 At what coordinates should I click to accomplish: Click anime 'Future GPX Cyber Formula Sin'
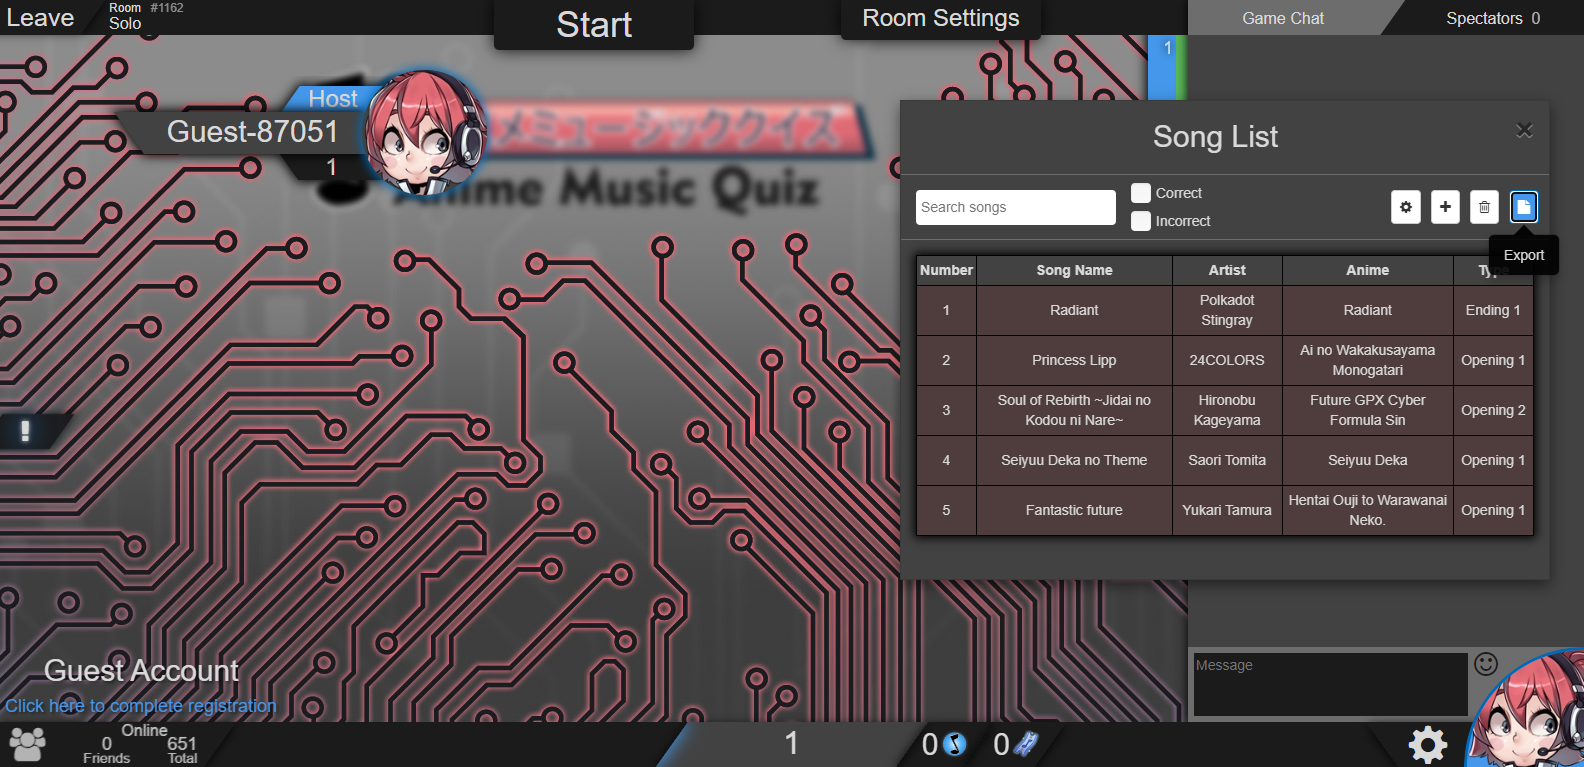tap(1367, 410)
